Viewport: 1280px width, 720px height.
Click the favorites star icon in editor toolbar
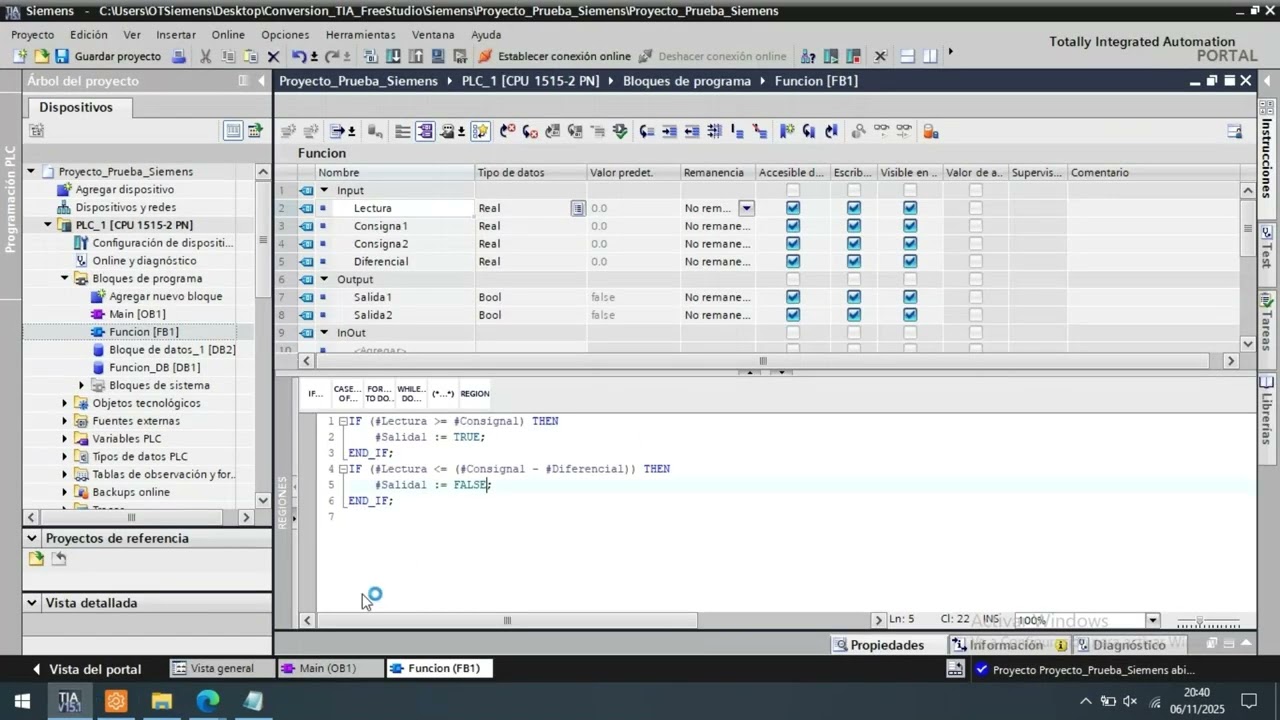coord(480,131)
